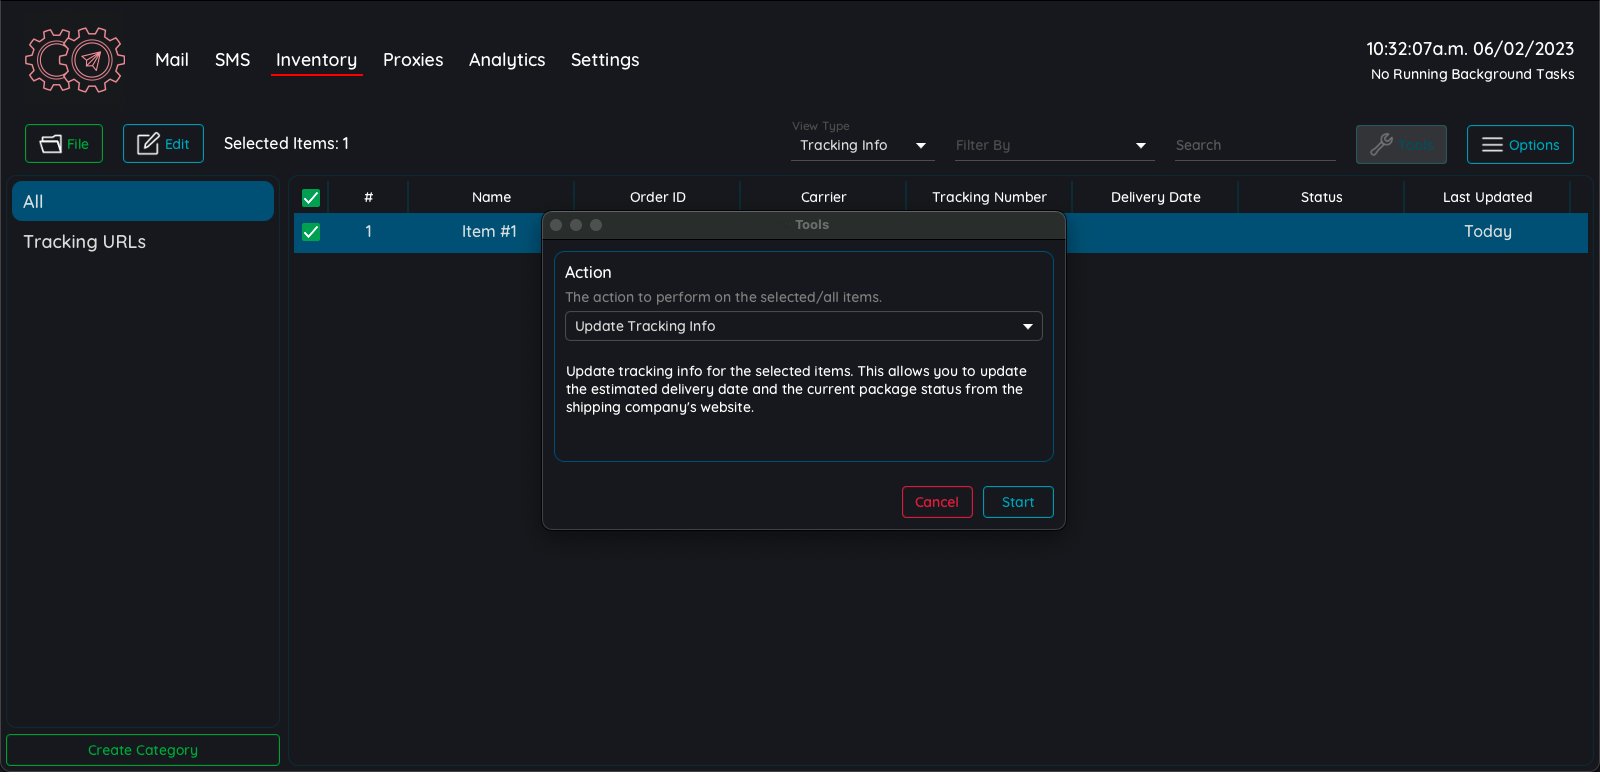This screenshot has width=1600, height=772.
Task: Open the Analytics tab
Action: pos(507,60)
